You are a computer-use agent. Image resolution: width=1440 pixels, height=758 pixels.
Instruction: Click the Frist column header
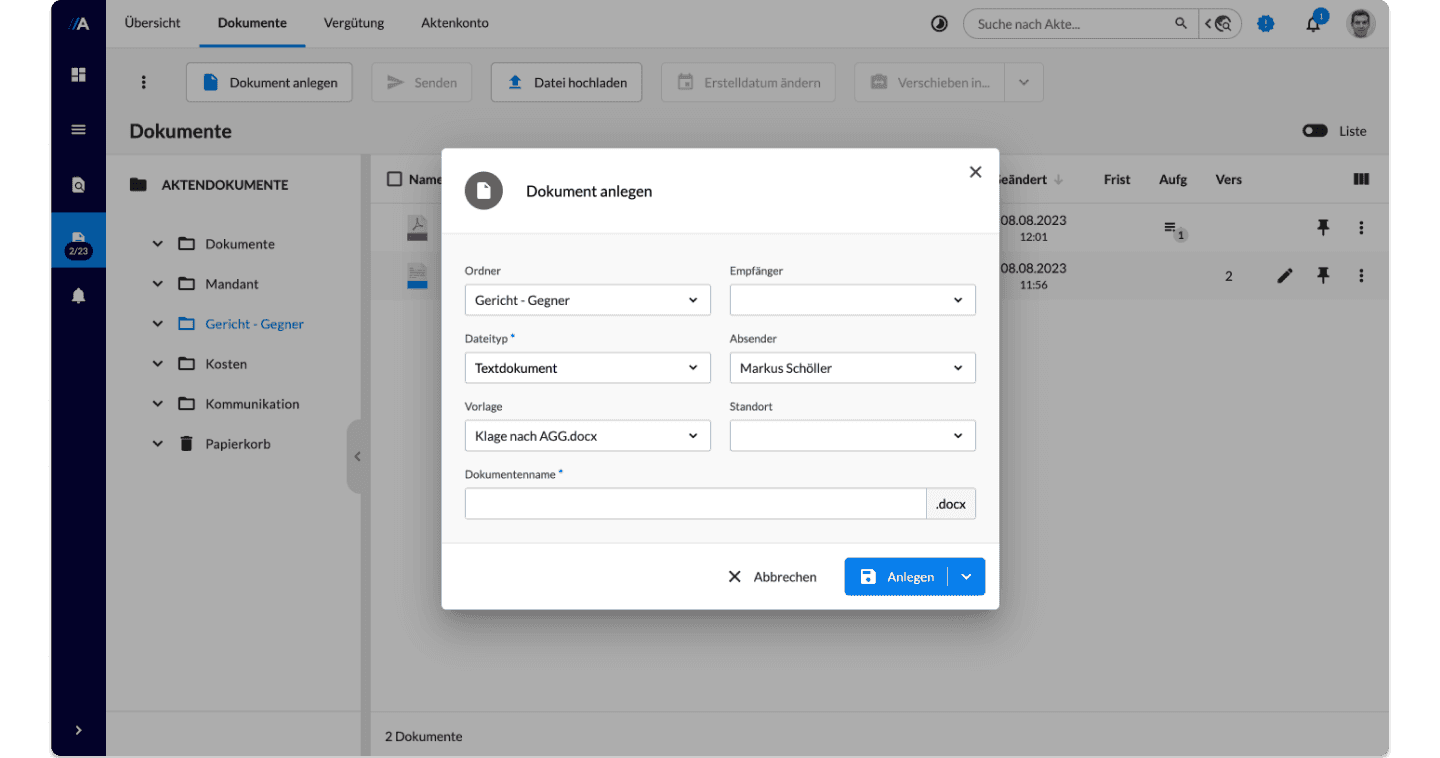point(1117,179)
